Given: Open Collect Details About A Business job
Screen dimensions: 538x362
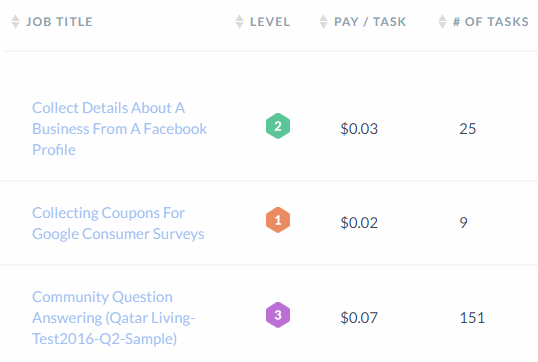Looking at the screenshot, I should [119, 129].
